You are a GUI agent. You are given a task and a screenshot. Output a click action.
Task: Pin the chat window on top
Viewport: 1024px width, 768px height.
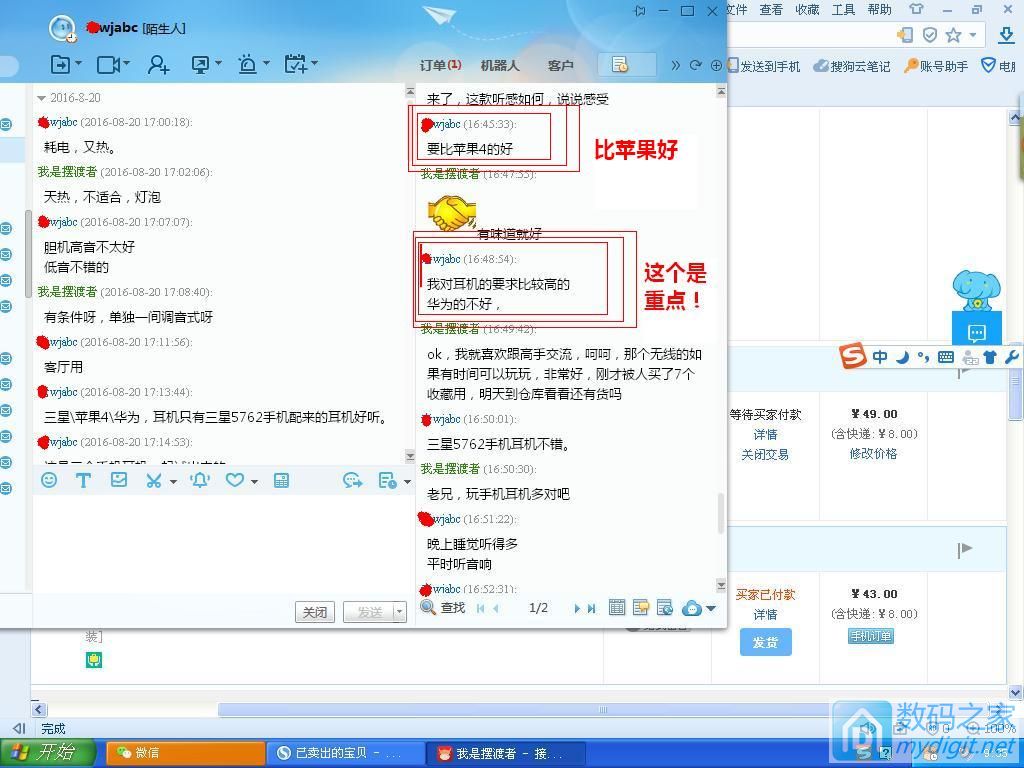640,11
